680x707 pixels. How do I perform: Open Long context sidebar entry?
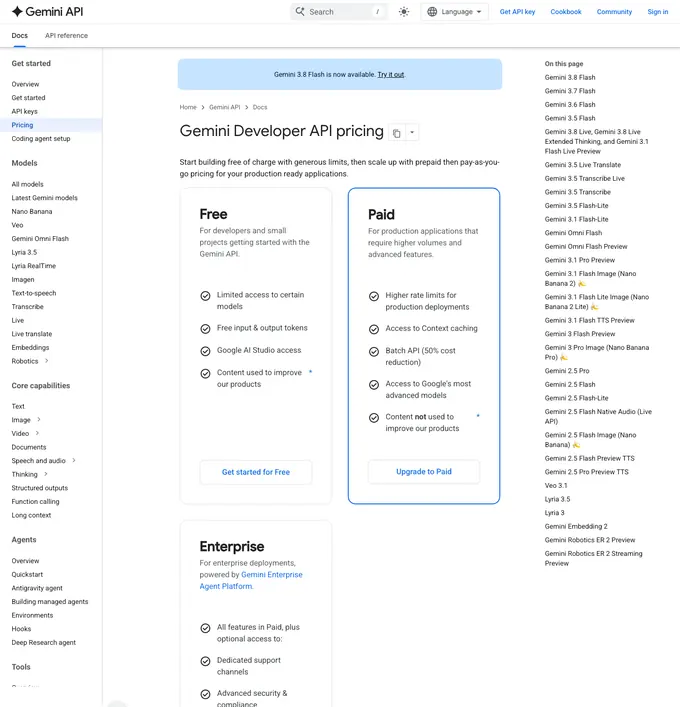[31, 515]
